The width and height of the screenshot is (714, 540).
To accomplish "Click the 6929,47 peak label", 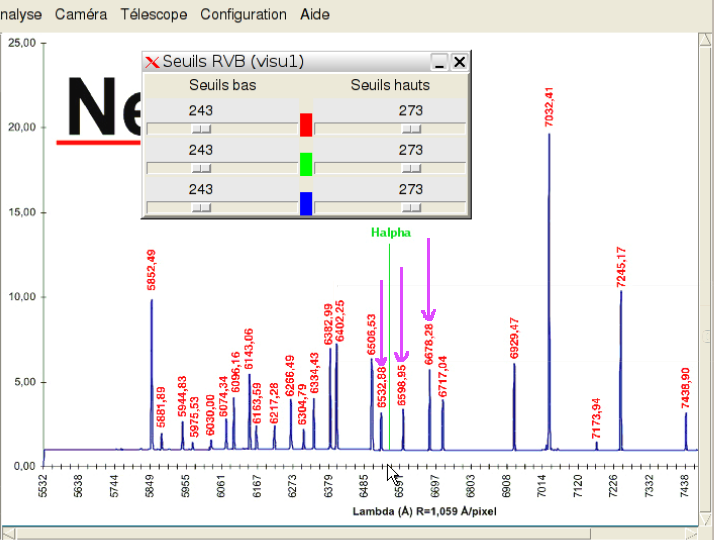I will click(x=514, y=338).
